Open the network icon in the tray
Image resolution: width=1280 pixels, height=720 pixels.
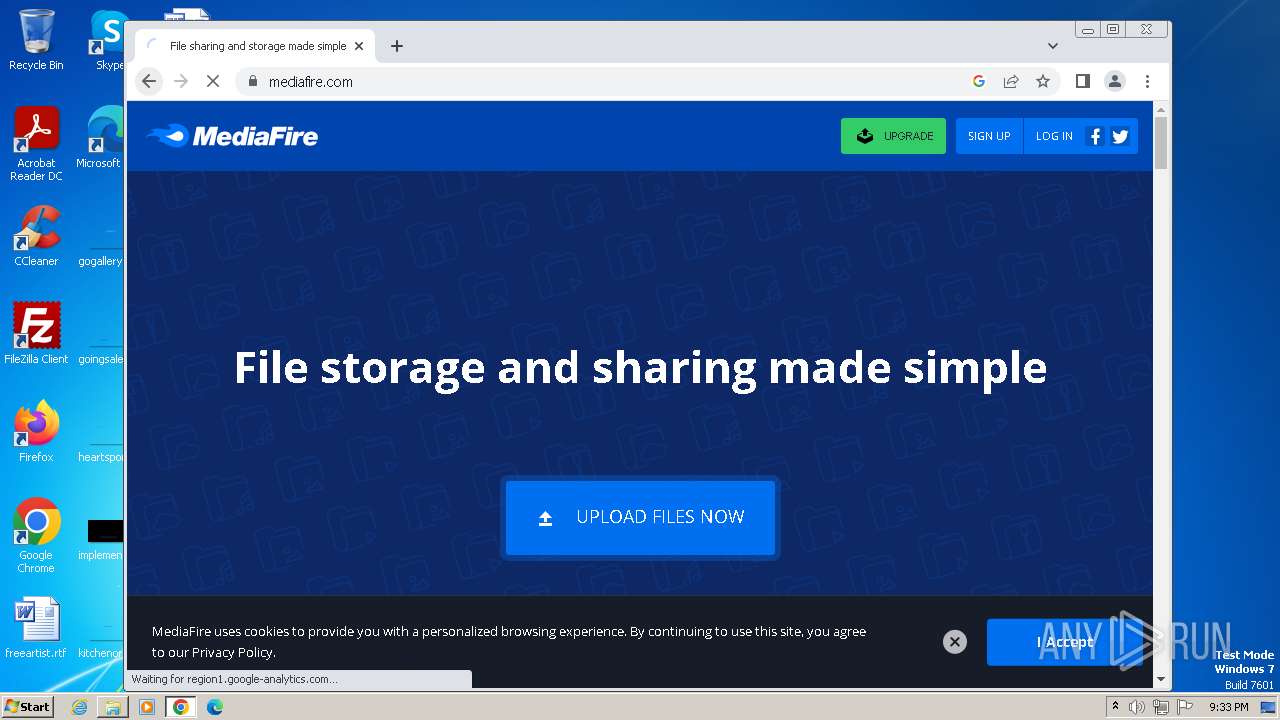[1160, 707]
